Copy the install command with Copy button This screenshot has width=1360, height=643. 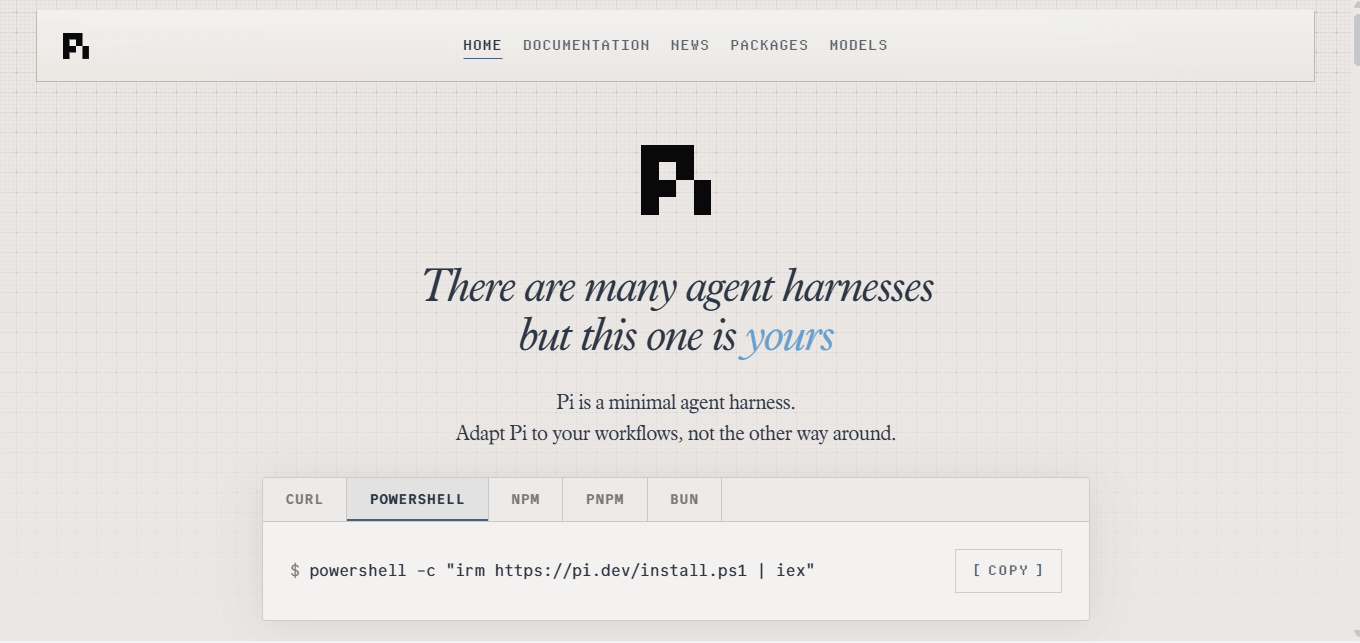pyautogui.click(x=1008, y=570)
